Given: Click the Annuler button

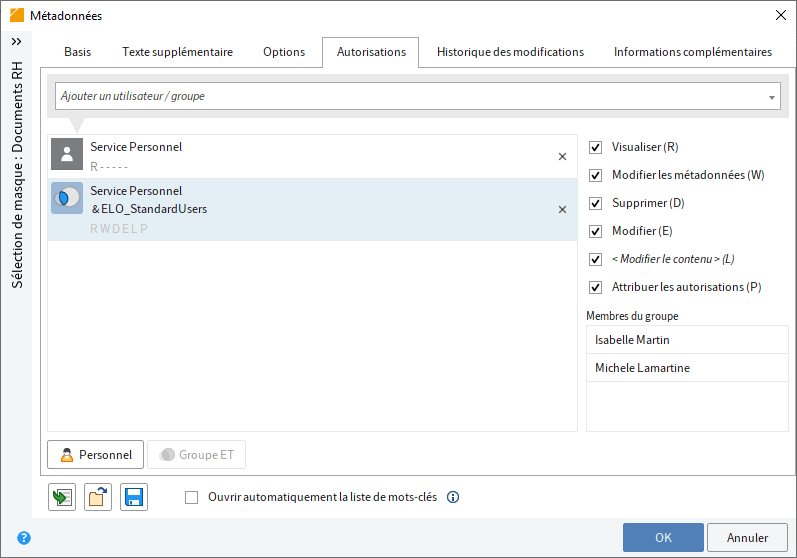Looking at the screenshot, I should tap(747, 538).
